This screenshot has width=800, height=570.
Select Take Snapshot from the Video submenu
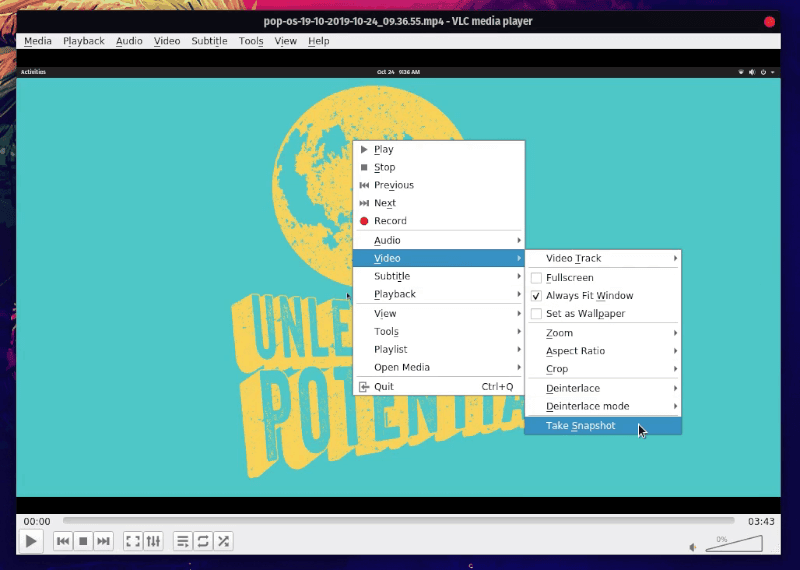[x=581, y=426]
